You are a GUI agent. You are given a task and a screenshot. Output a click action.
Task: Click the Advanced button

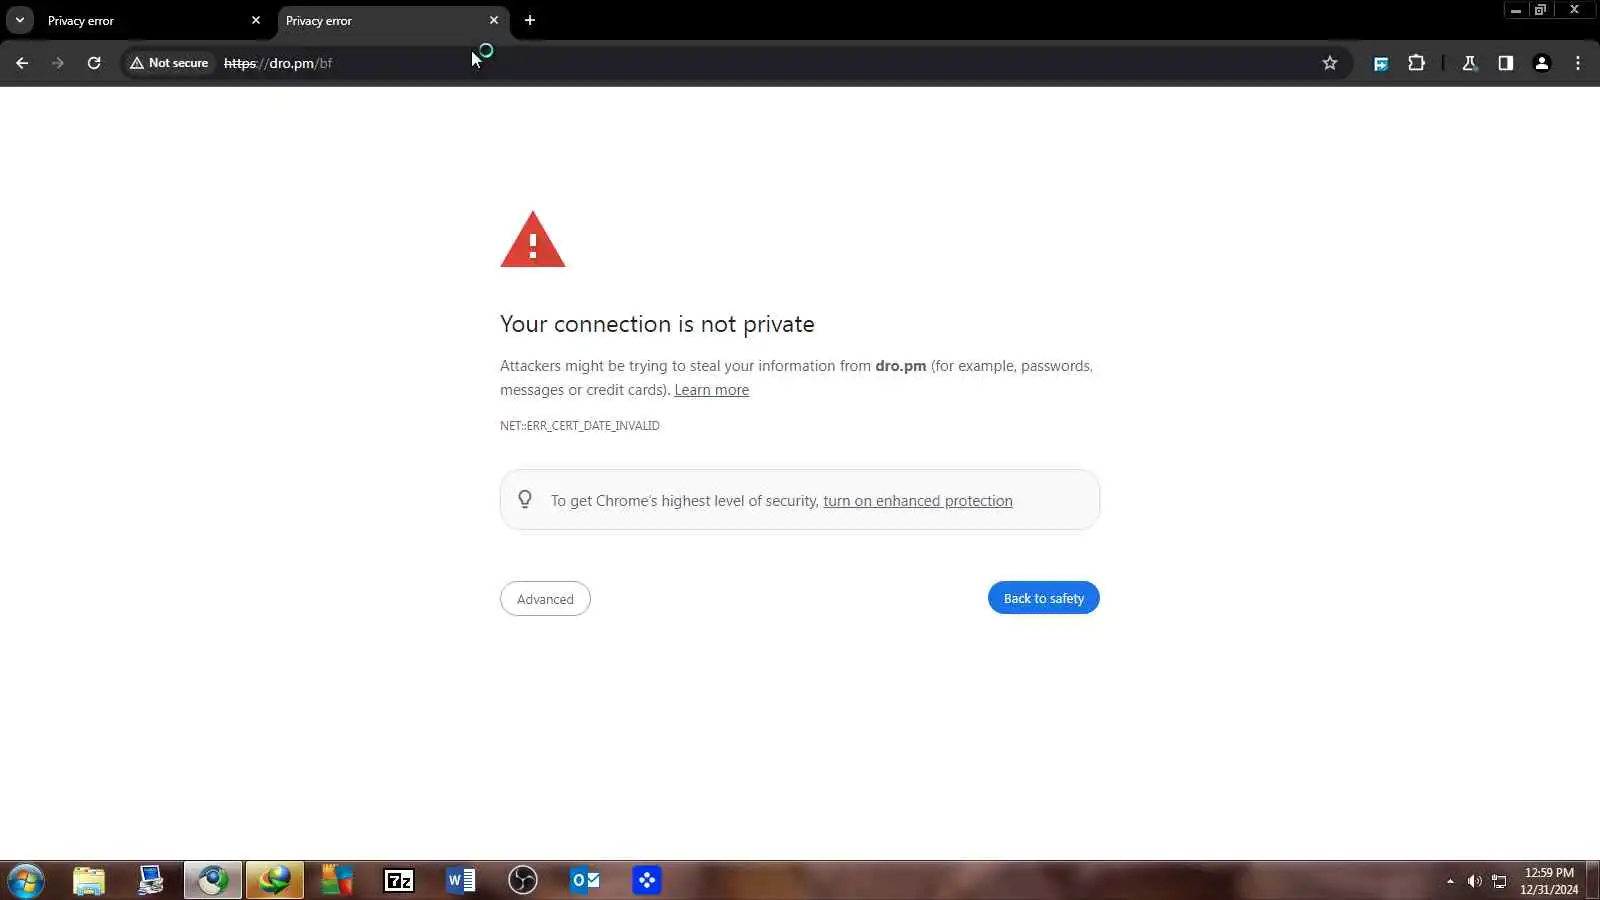coord(545,599)
